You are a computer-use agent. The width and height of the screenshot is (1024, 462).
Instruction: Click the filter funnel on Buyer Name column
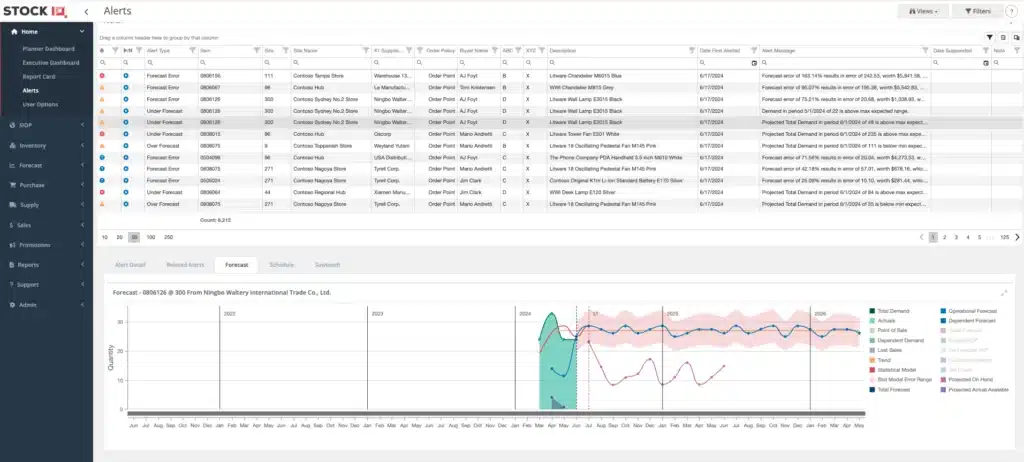click(x=494, y=50)
